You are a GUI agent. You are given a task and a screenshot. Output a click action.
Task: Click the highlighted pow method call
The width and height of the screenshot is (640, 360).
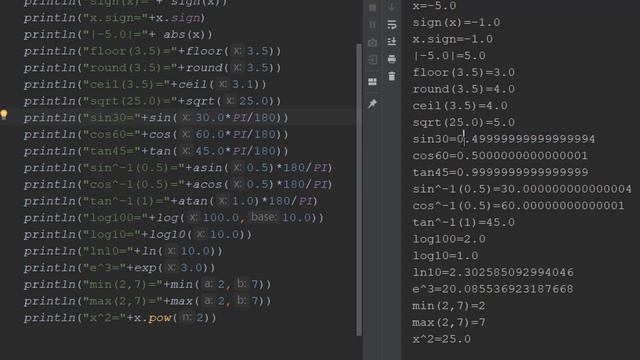(160, 318)
